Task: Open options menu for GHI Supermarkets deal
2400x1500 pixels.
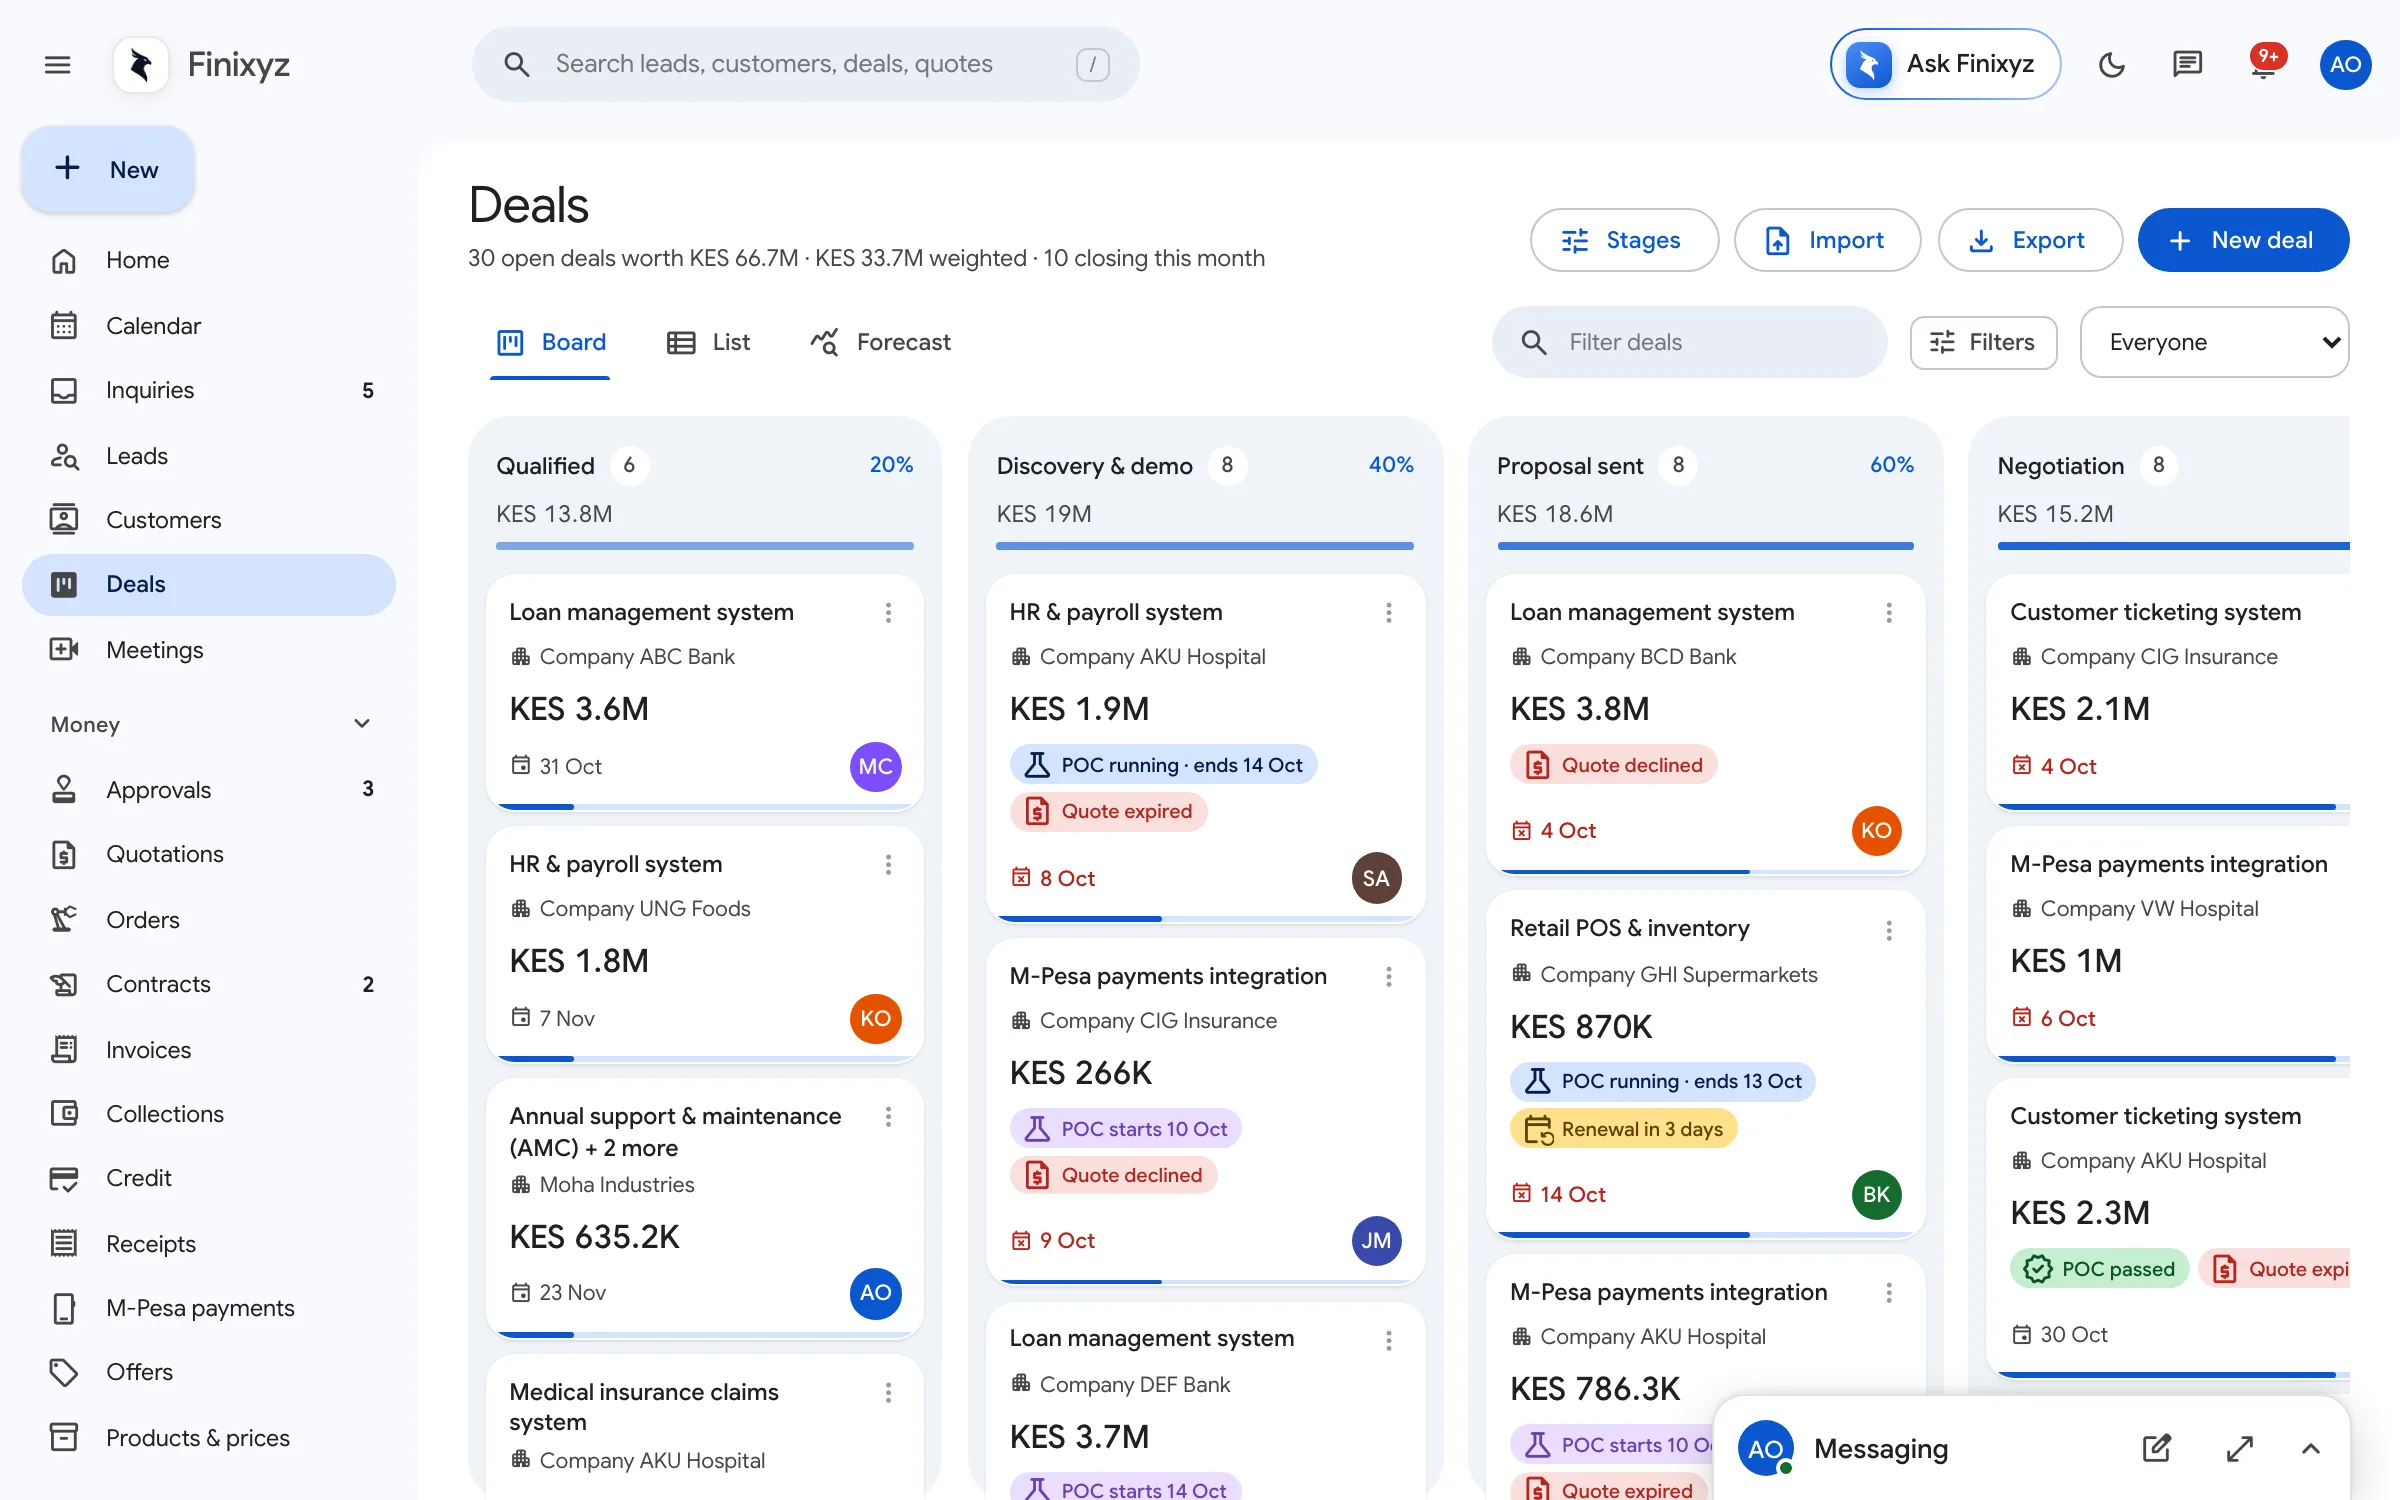Action: (1888, 931)
